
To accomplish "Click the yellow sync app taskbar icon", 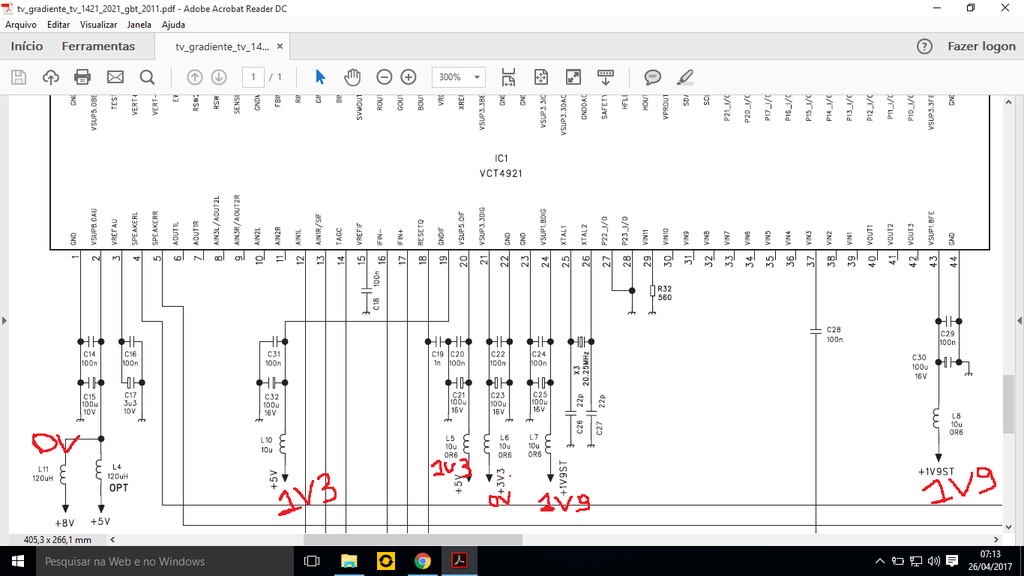I will pos(386,562).
